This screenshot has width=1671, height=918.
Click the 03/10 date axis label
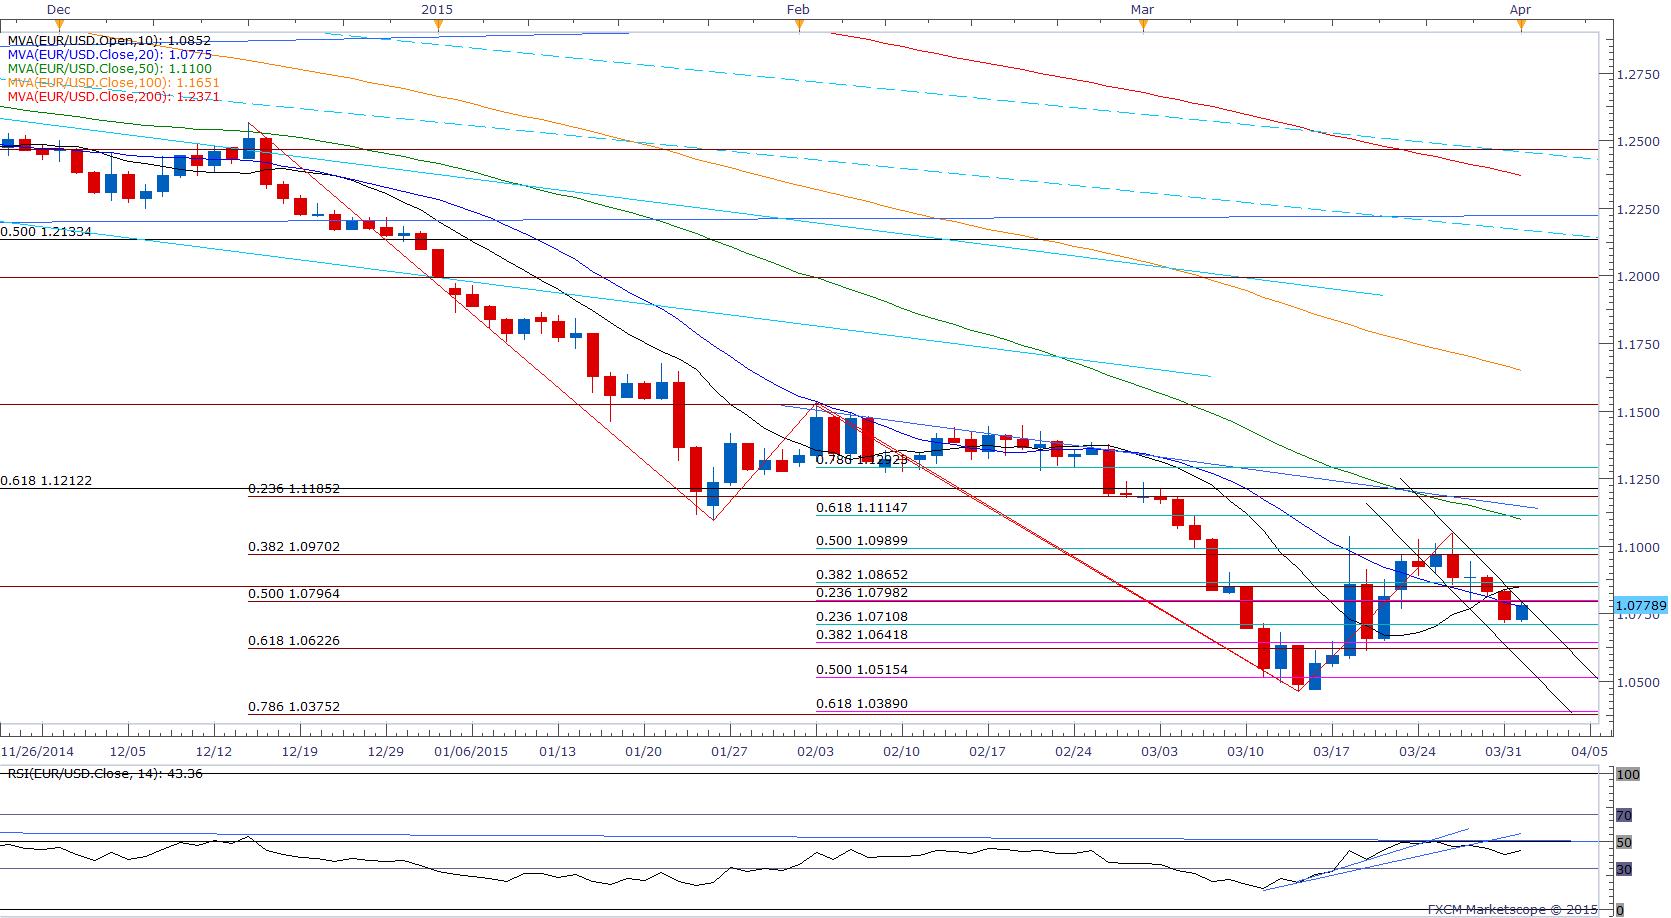click(x=1245, y=750)
